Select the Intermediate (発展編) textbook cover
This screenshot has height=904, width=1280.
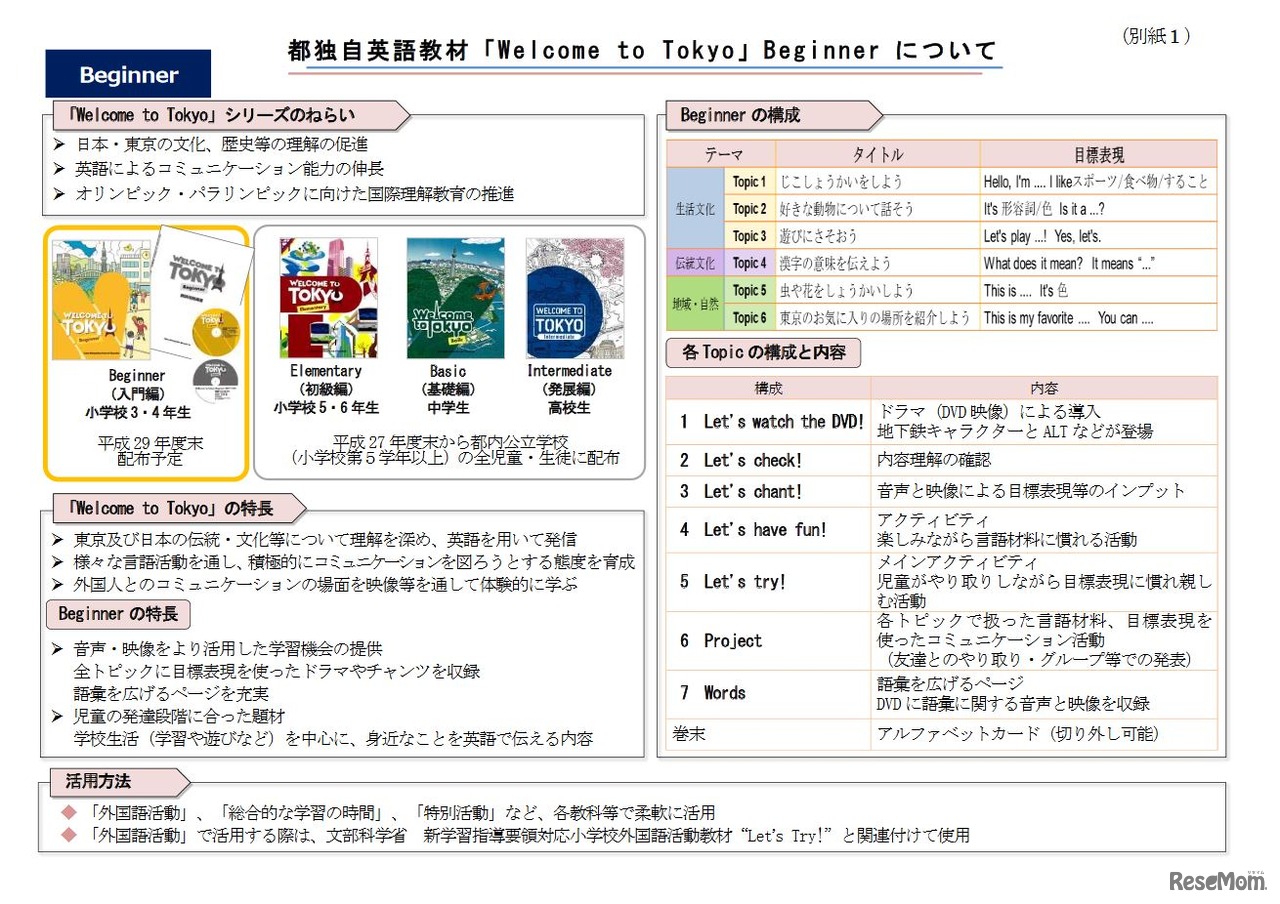tap(576, 295)
